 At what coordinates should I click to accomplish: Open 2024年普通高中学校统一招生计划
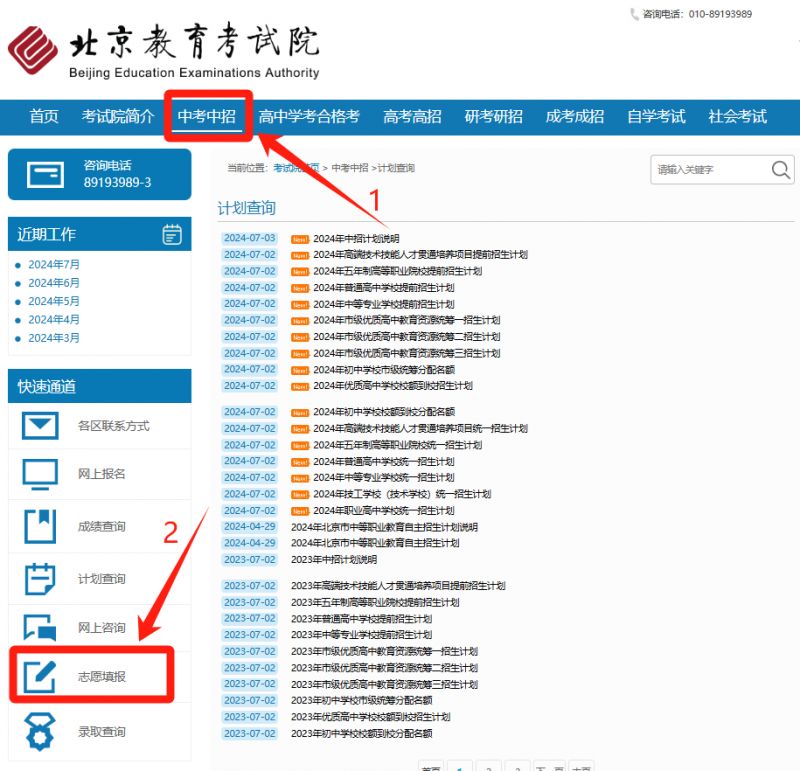click(384, 461)
